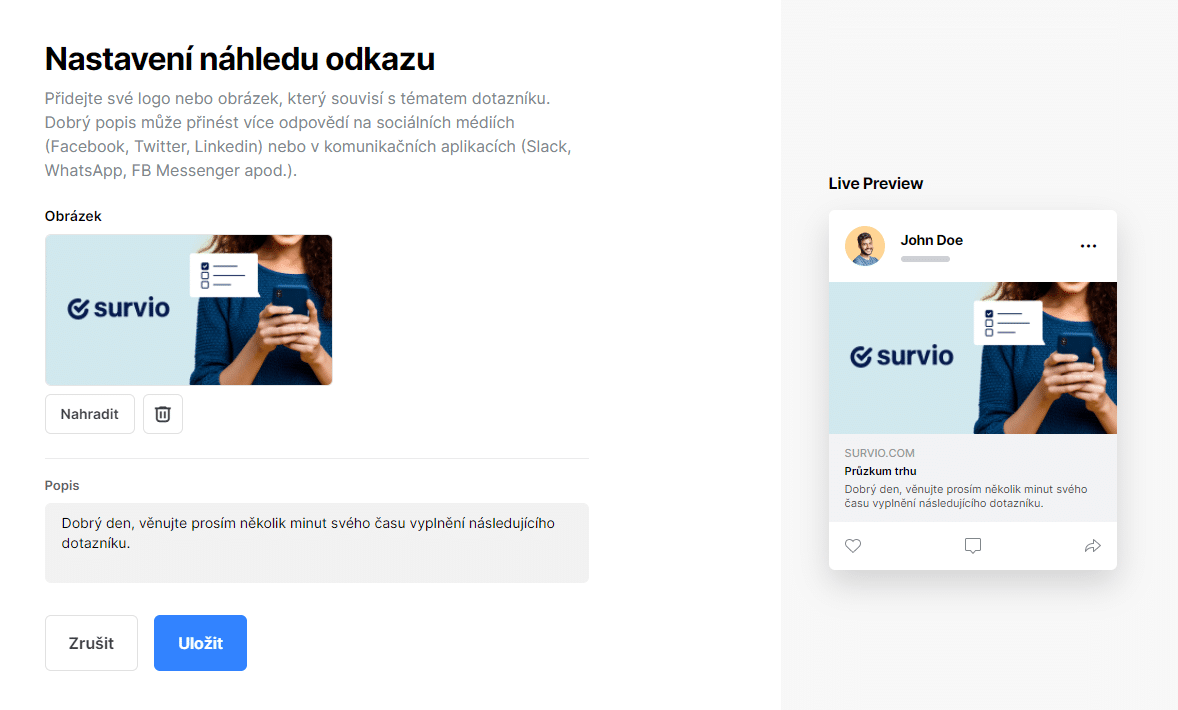1178x710 pixels.
Task: Click the John Doe name in preview
Action: pos(932,240)
